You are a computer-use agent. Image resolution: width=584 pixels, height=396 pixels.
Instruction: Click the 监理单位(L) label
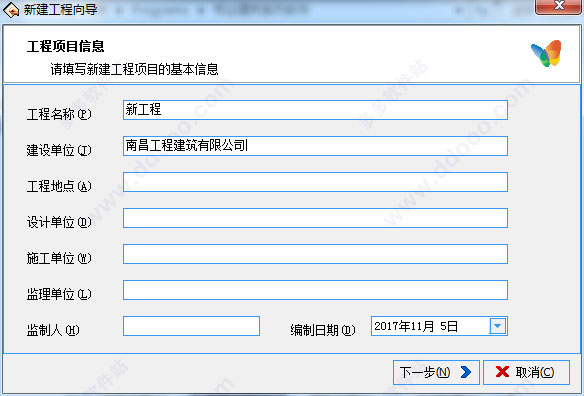coord(59,294)
